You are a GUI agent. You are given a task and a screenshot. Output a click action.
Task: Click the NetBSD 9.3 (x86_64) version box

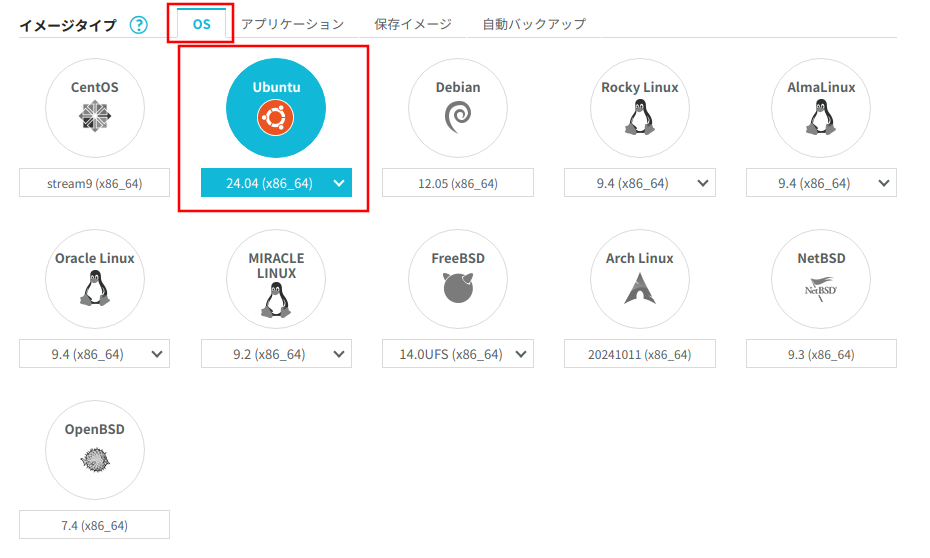click(x=821, y=353)
